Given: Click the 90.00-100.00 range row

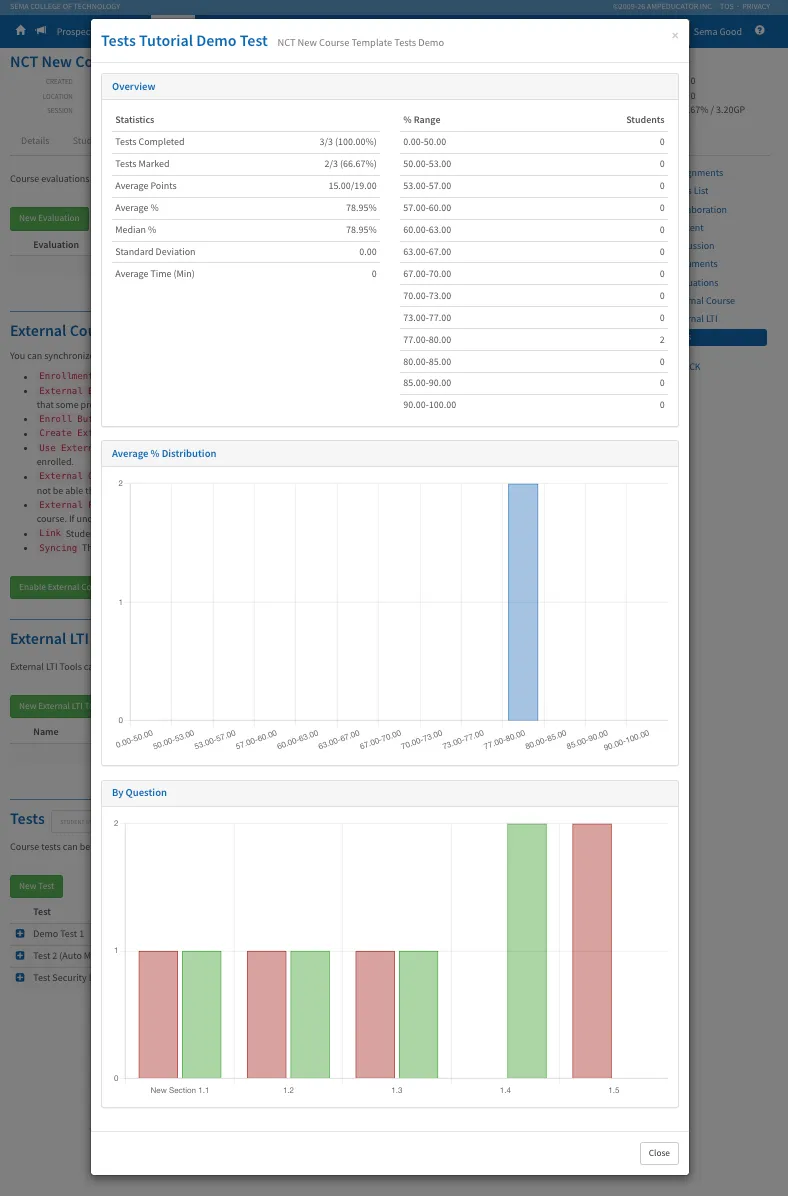Looking at the screenshot, I should point(534,405).
